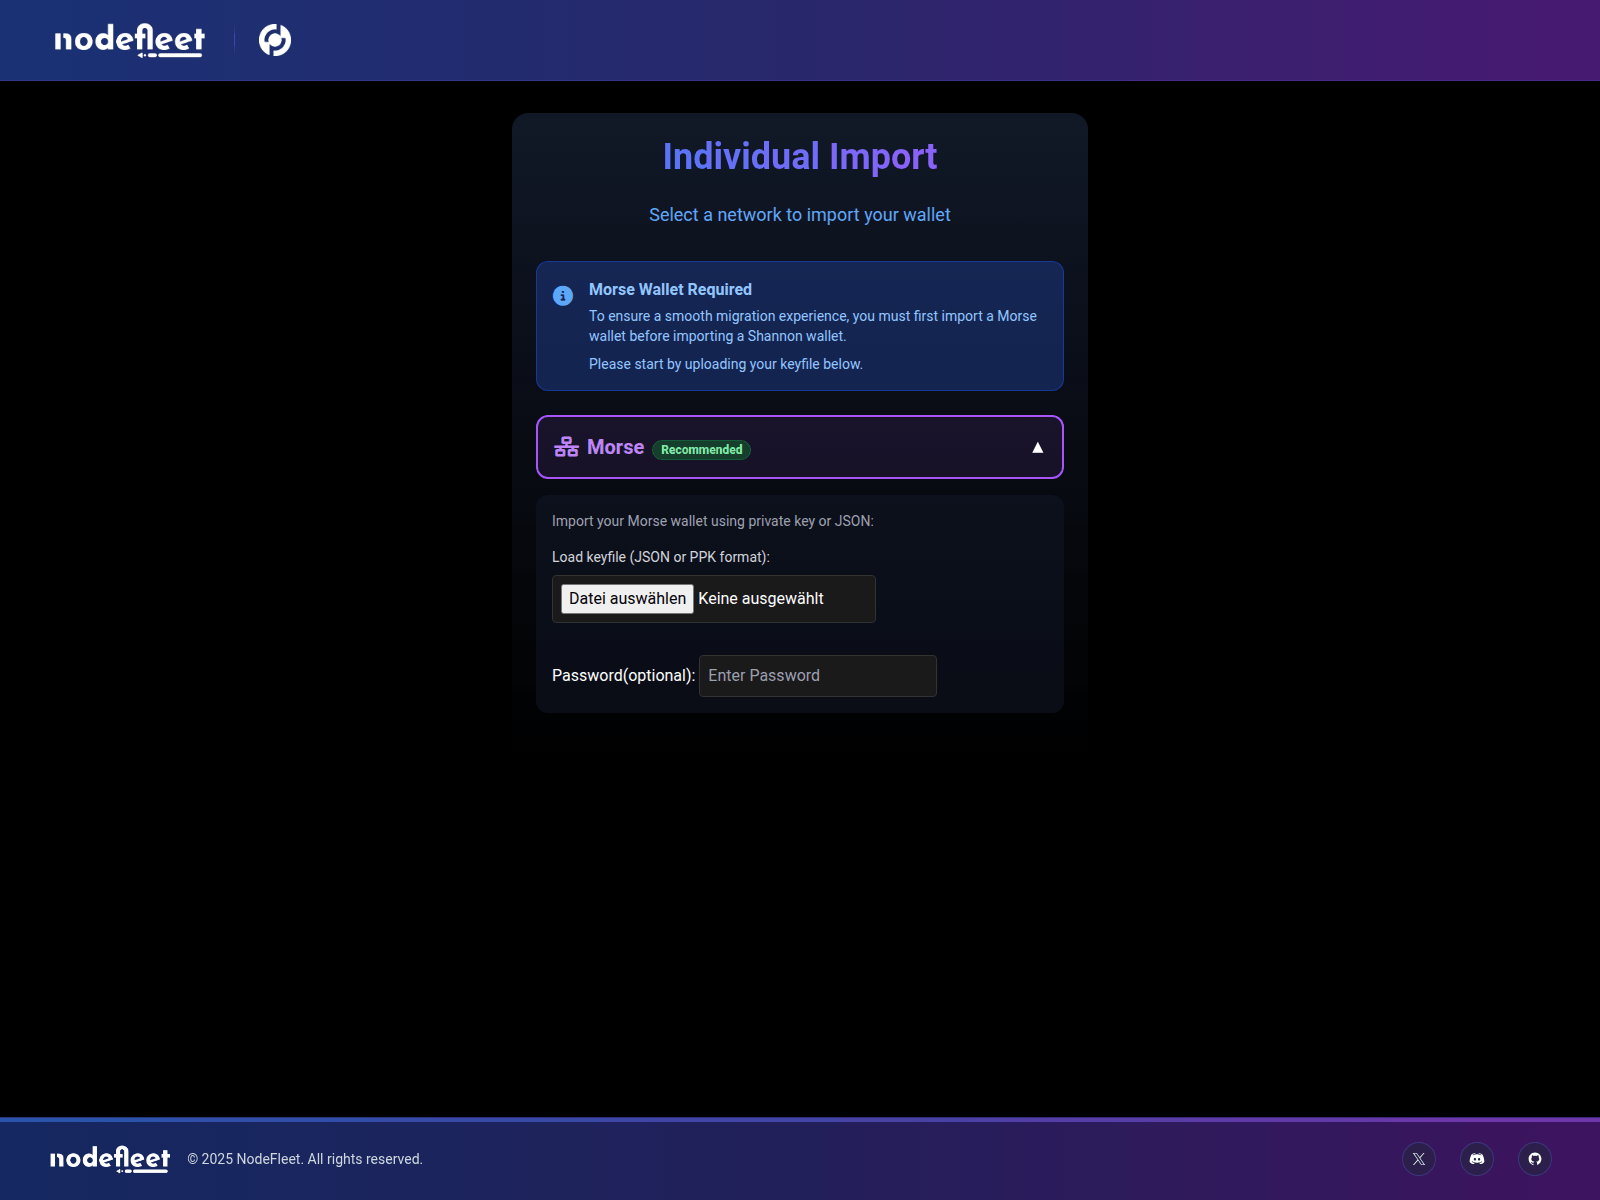Collapse the Morse section using the triangle
1600x1200 pixels.
[x=1037, y=446]
